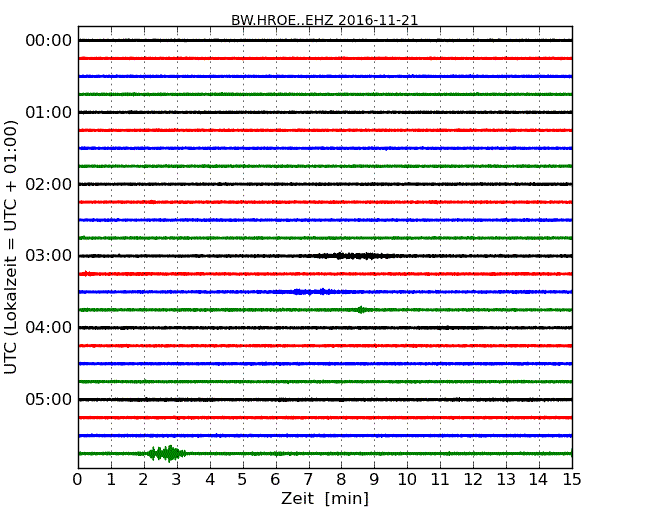
Task: Click x-axis tick label 2
Action: point(143,480)
